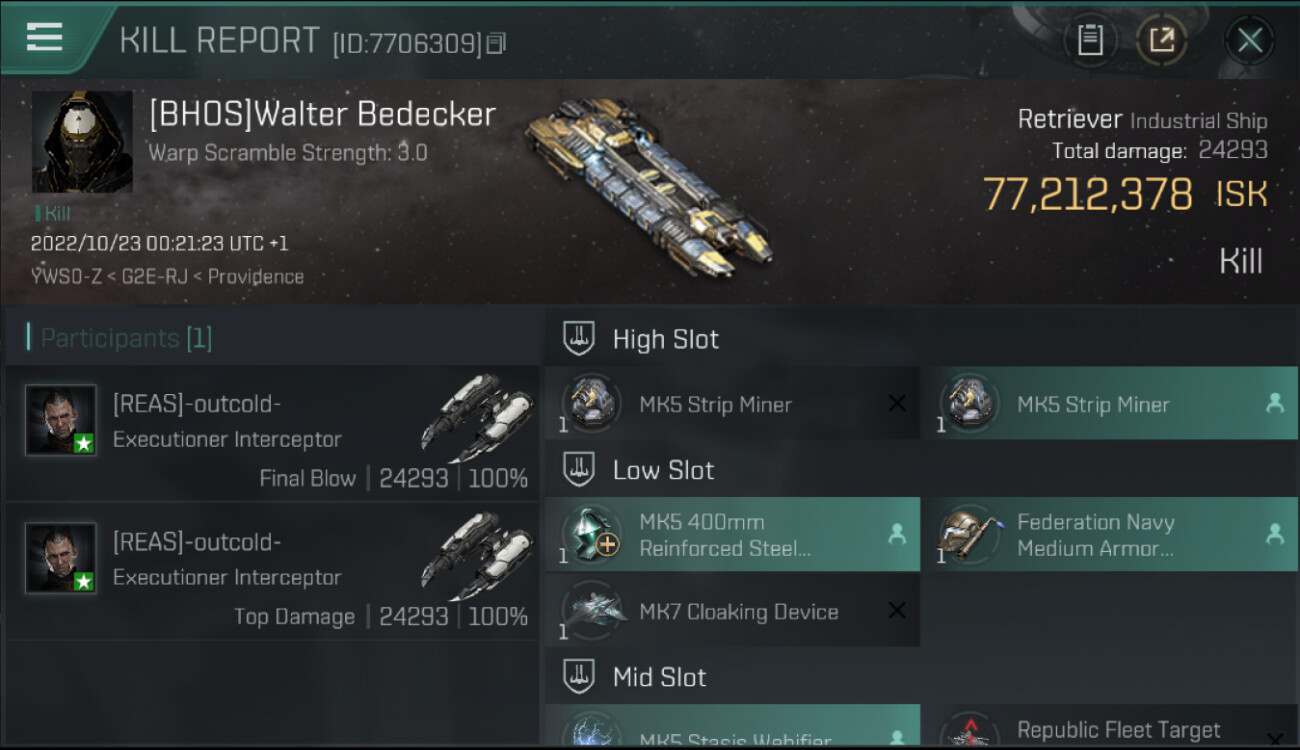The height and width of the screenshot is (750, 1300).
Task: Select the Top Damage outcold portrait
Action: coord(61,558)
